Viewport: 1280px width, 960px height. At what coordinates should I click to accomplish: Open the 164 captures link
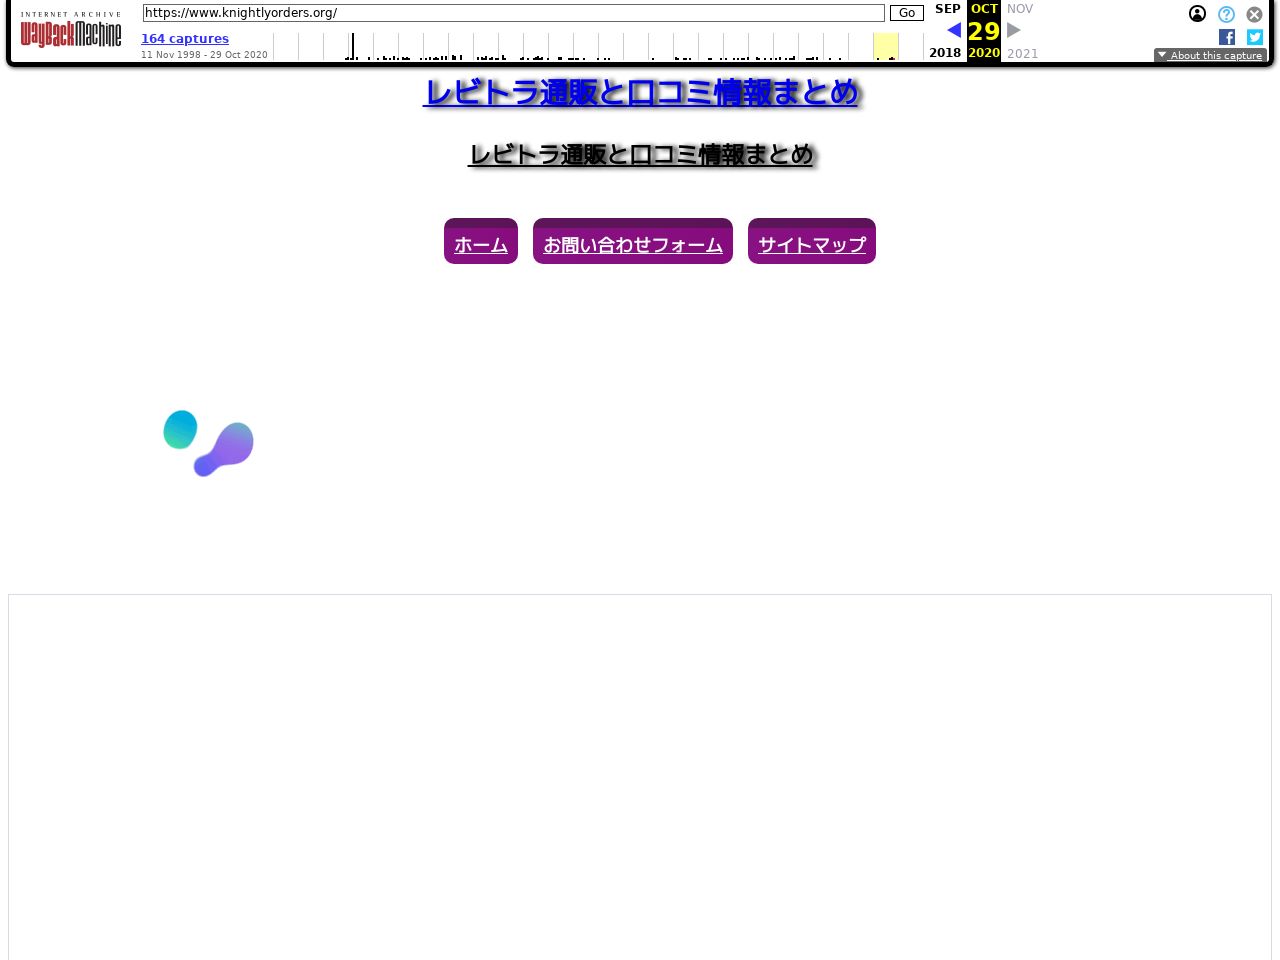coord(185,39)
